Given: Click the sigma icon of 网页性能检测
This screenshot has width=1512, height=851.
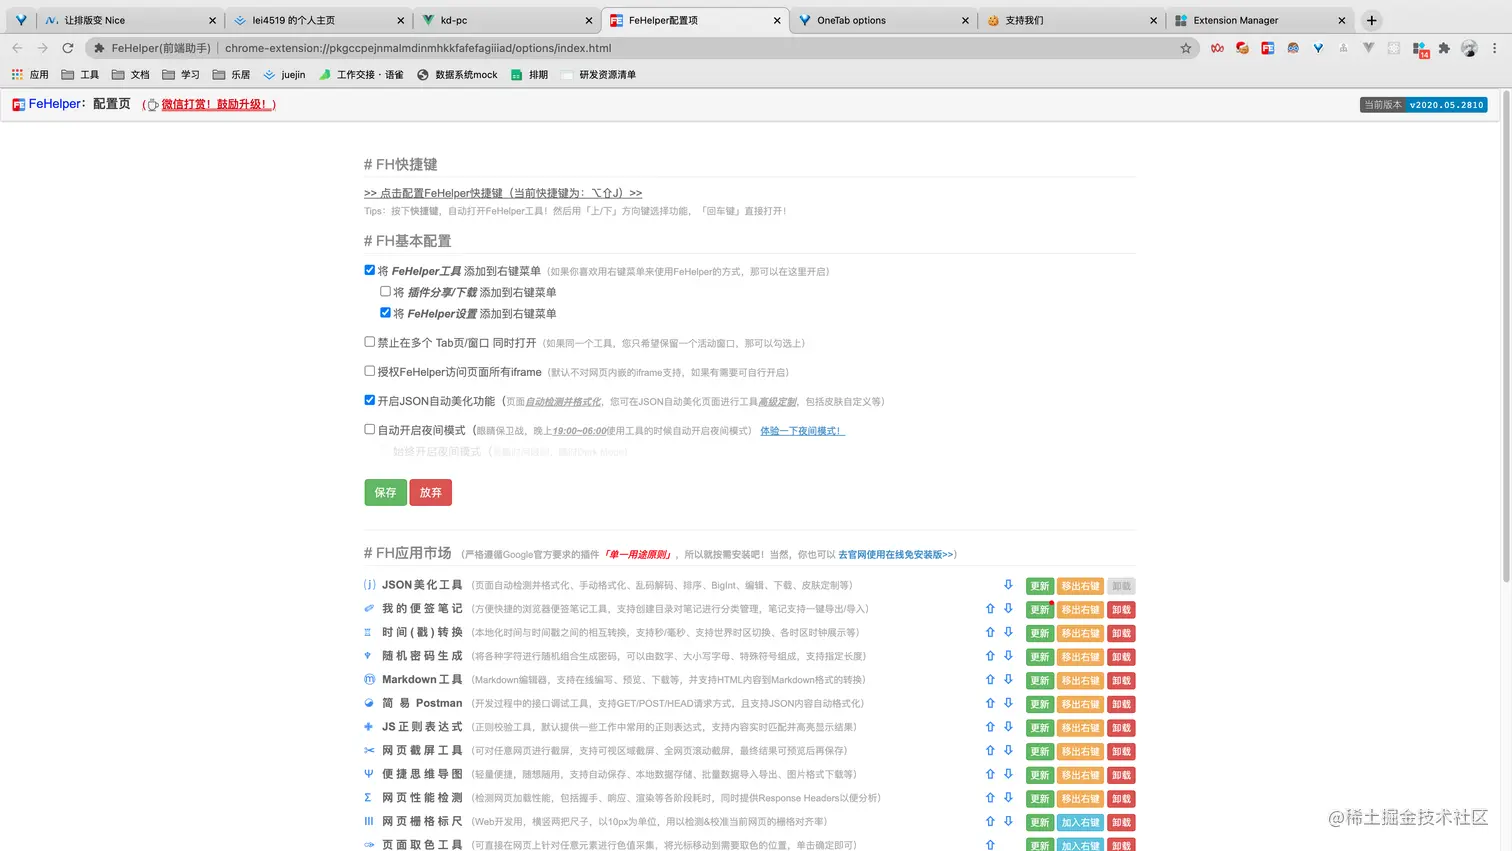Looking at the screenshot, I should click(x=369, y=798).
